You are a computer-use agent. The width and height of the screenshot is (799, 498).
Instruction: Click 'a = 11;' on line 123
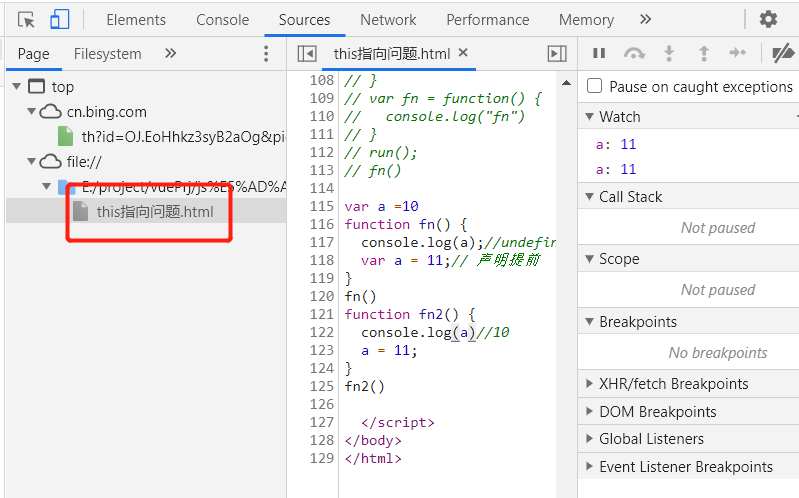(x=389, y=351)
